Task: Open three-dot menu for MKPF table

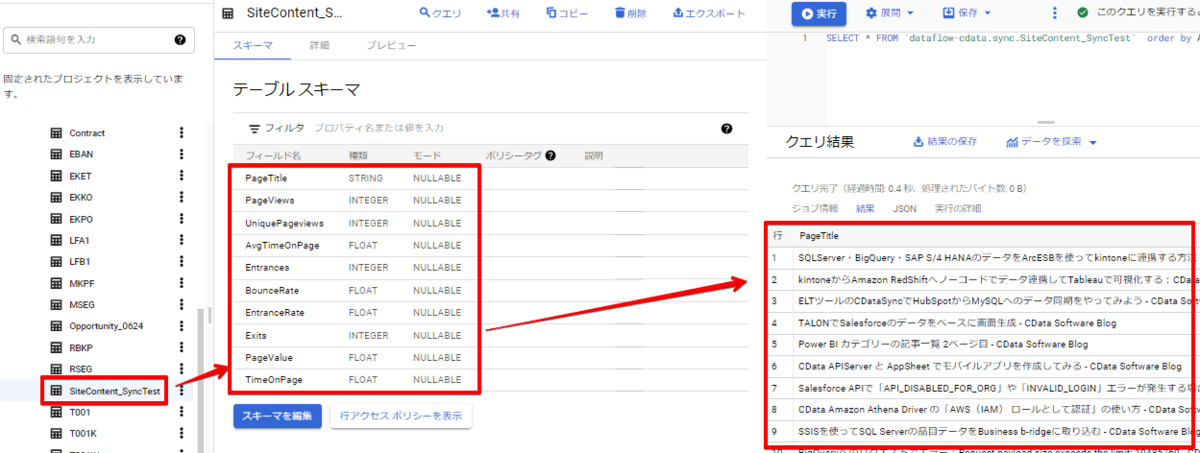Action: coord(181,284)
